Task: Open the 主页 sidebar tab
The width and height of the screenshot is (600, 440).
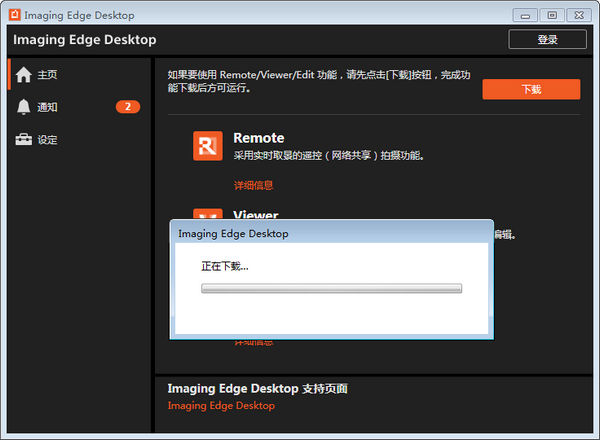Action: click(47, 74)
